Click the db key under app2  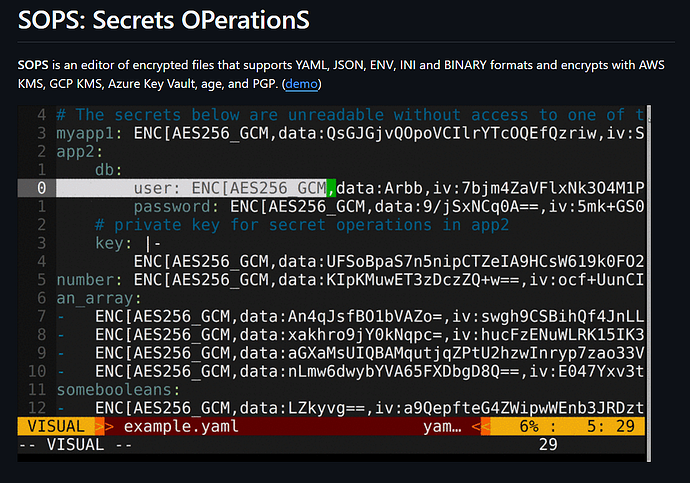tap(110, 170)
